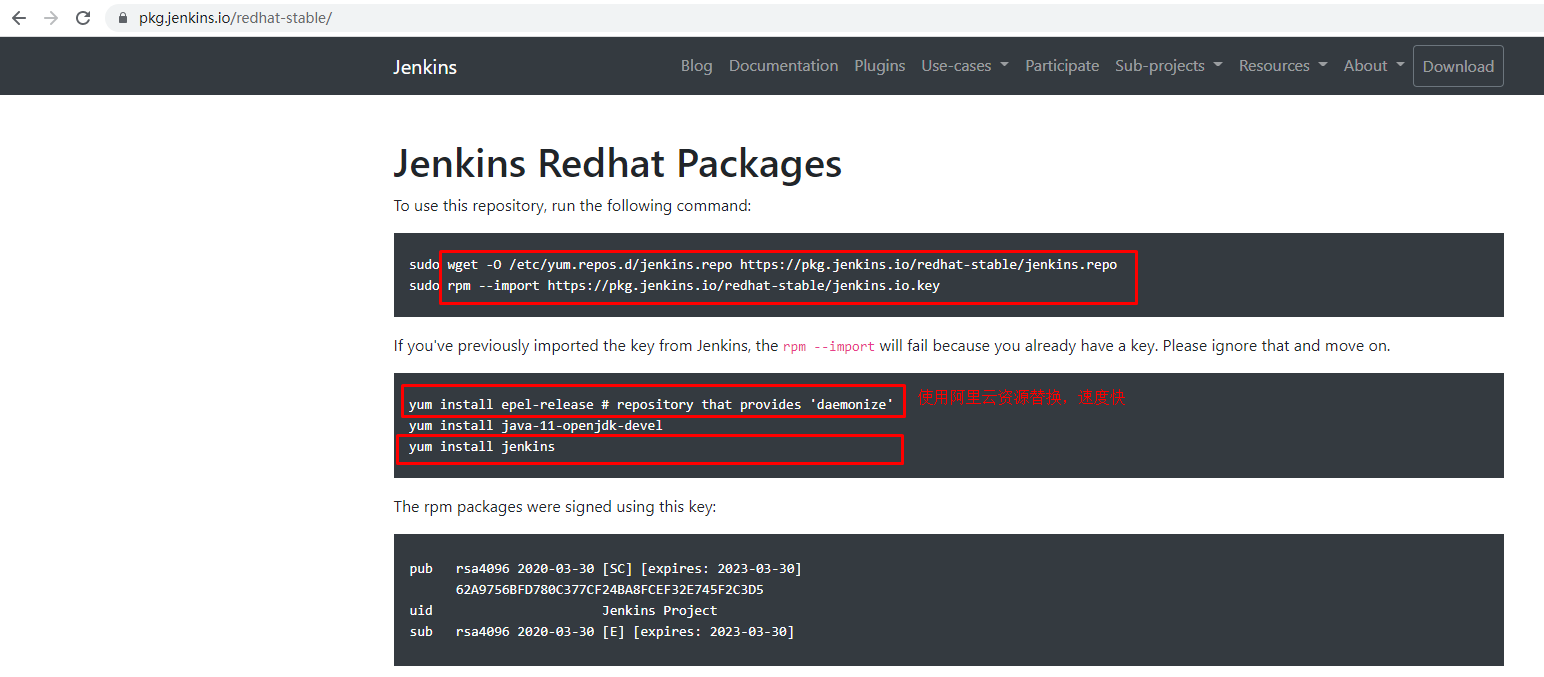
Task: Click the Jenkins Redhat Packages heading
Action: tap(617, 163)
